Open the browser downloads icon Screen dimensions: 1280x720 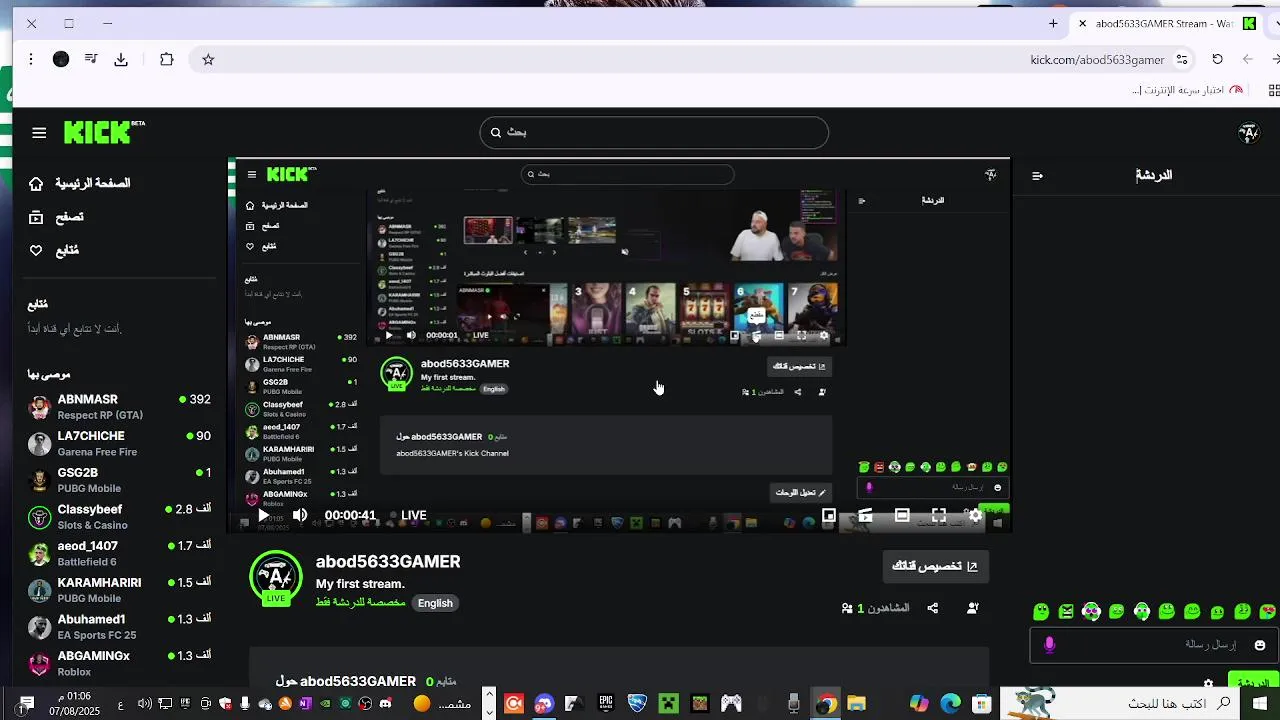coord(121,60)
